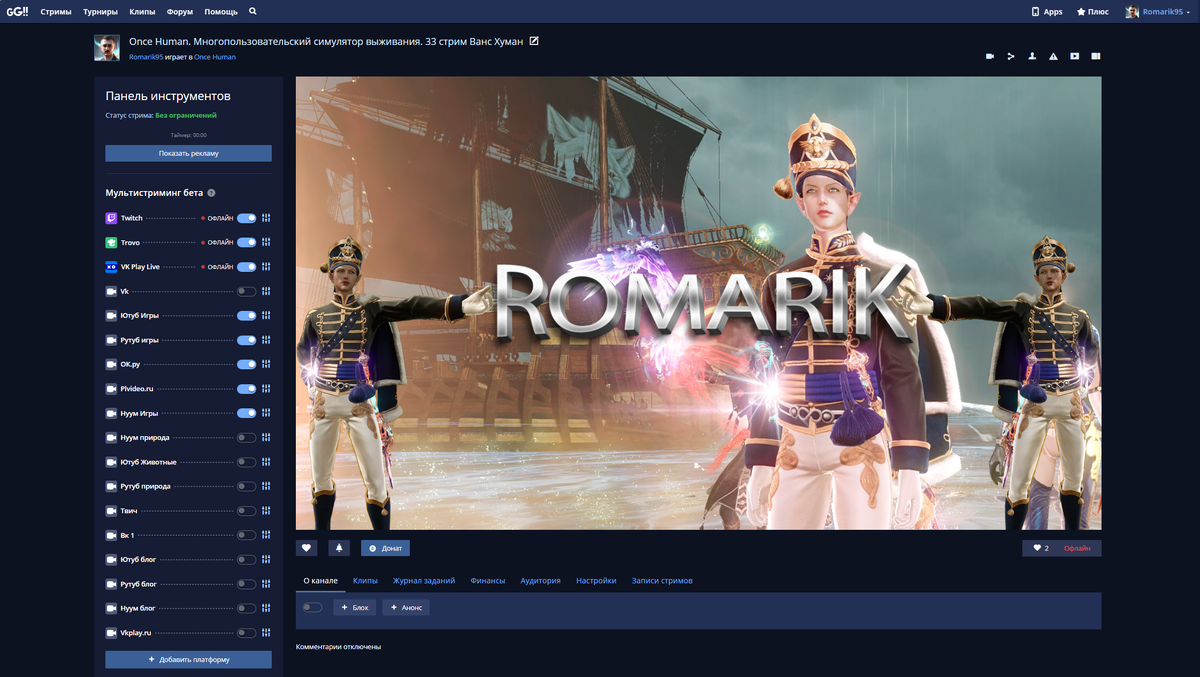Viewport: 1200px width, 677px height.
Task: Open settings sliders icon for OK.ру row
Action: 266,364
